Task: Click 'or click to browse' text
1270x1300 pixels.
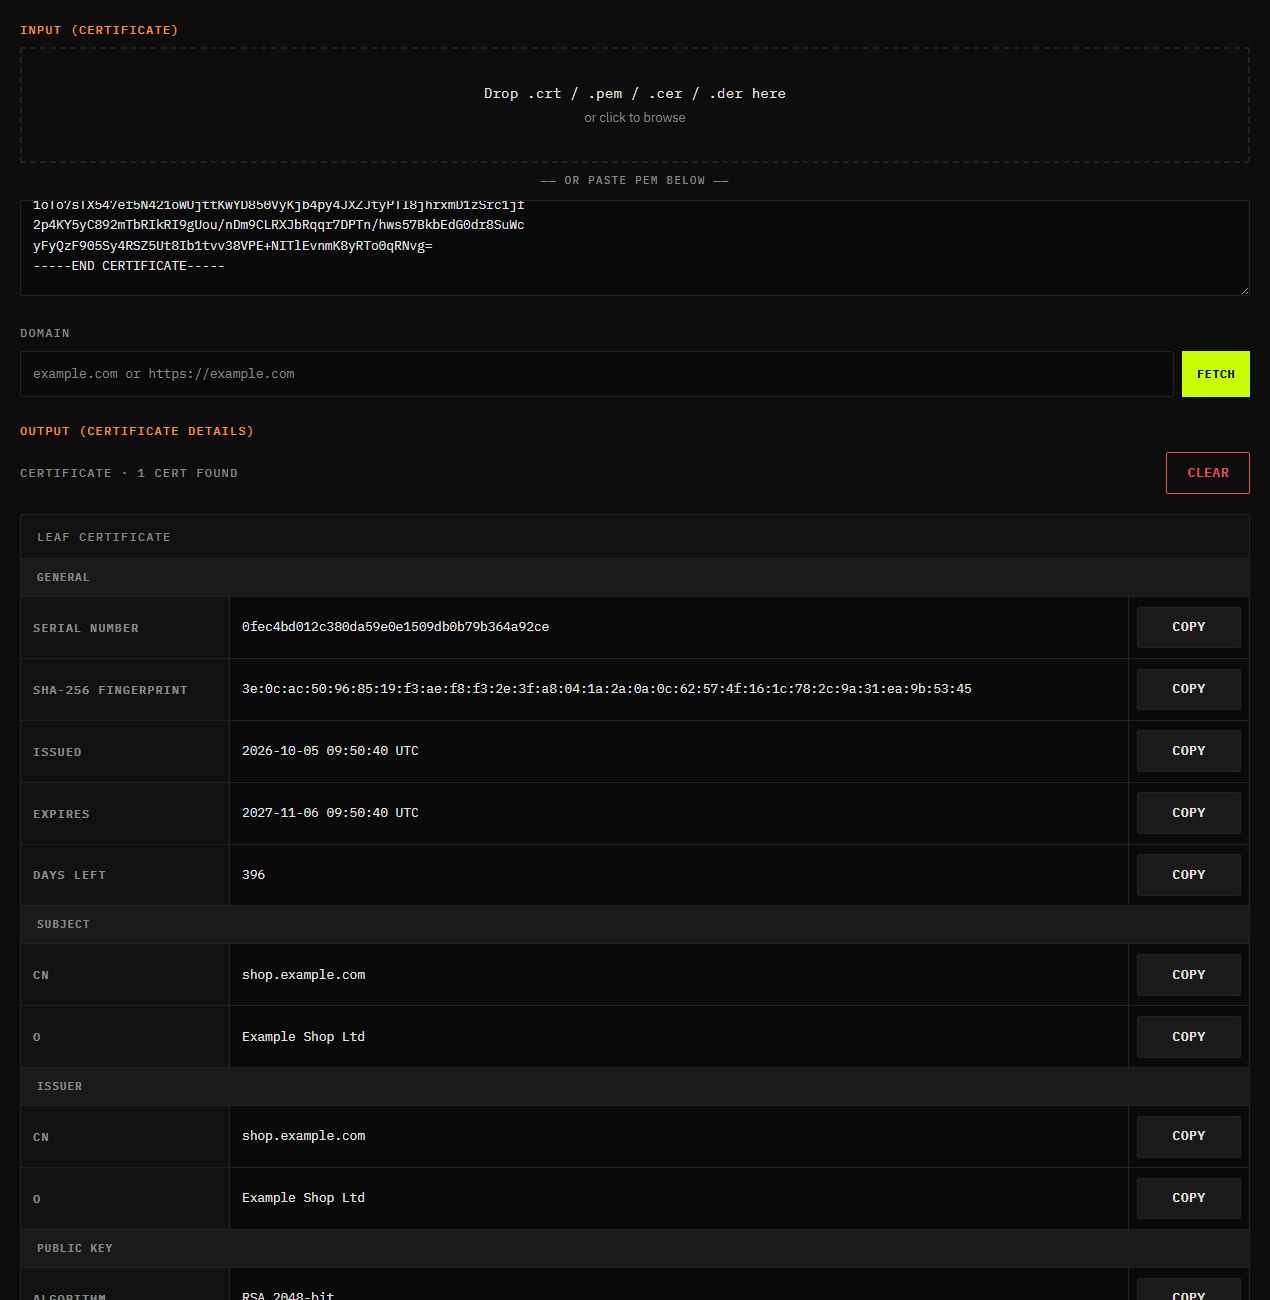Action: tap(635, 118)
